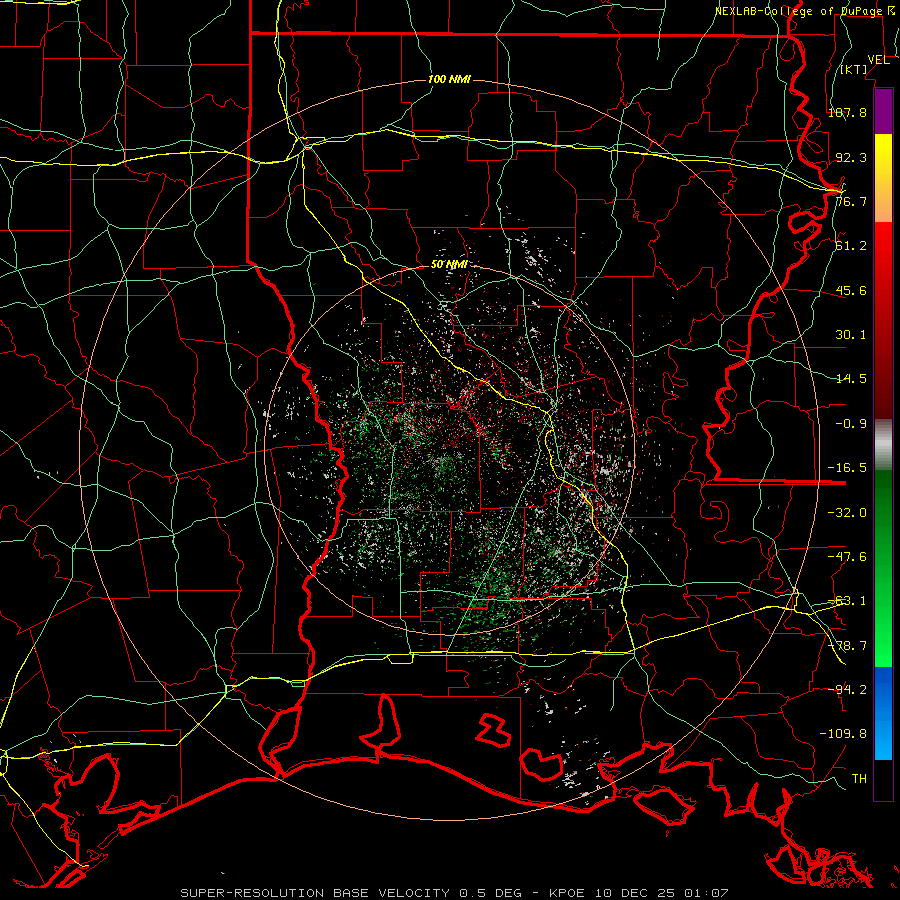Click the [KT] units label

coord(854,69)
